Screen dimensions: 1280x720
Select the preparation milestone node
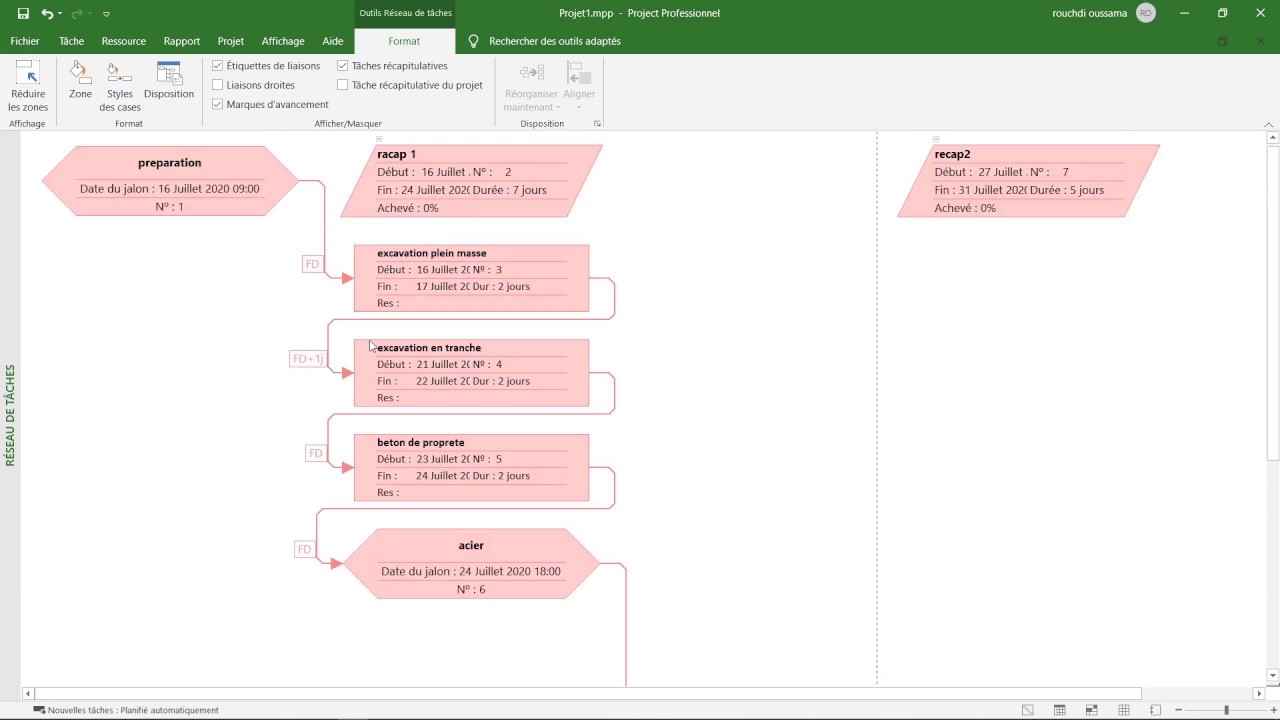(170, 181)
